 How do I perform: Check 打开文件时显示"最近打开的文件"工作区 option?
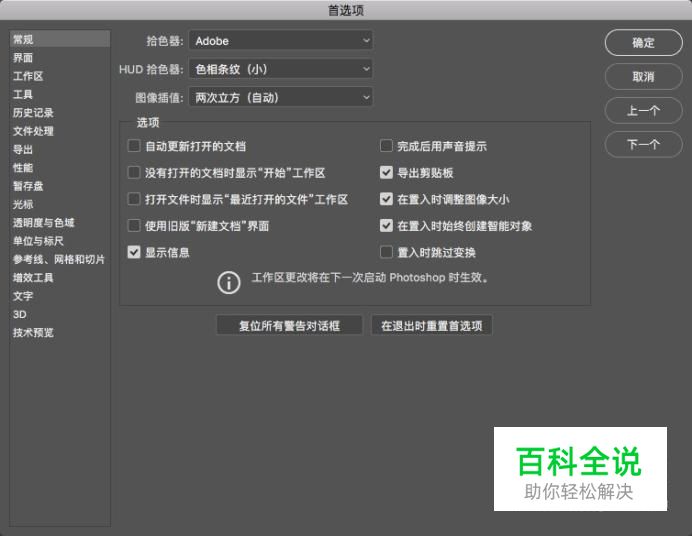click(134, 199)
